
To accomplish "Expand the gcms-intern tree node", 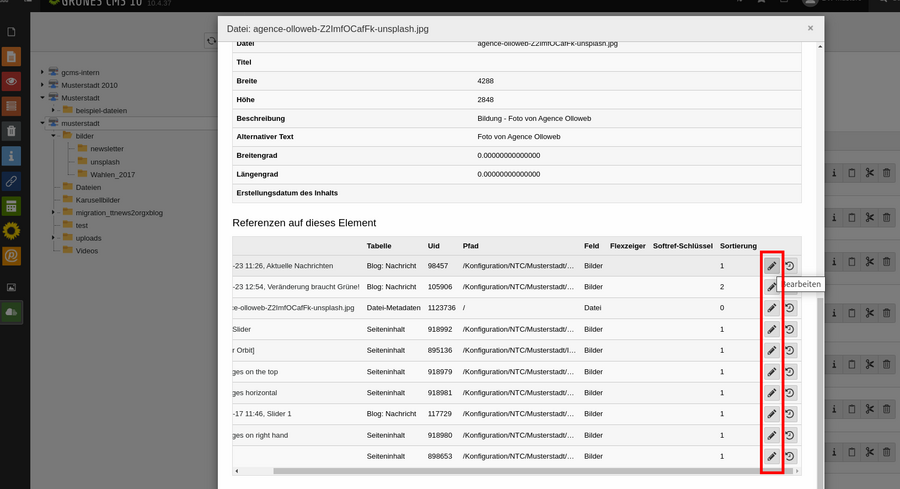I will click(x=42, y=72).
